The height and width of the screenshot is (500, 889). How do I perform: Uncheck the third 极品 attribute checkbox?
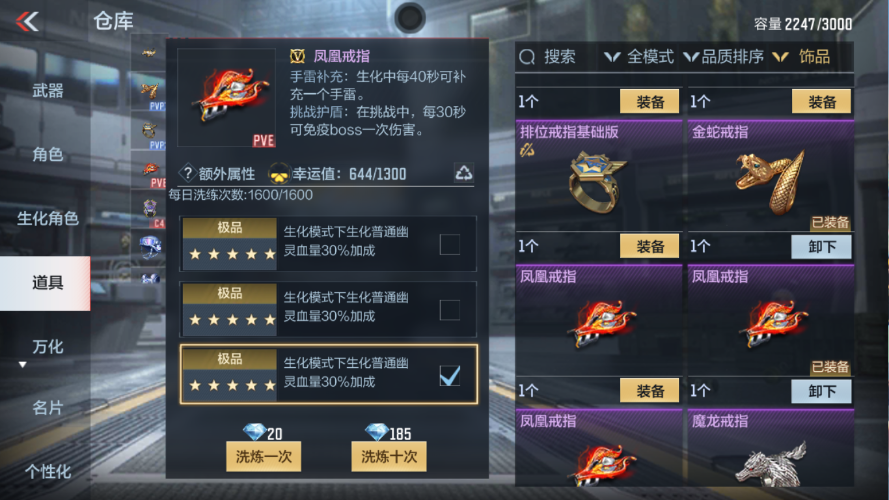[450, 376]
